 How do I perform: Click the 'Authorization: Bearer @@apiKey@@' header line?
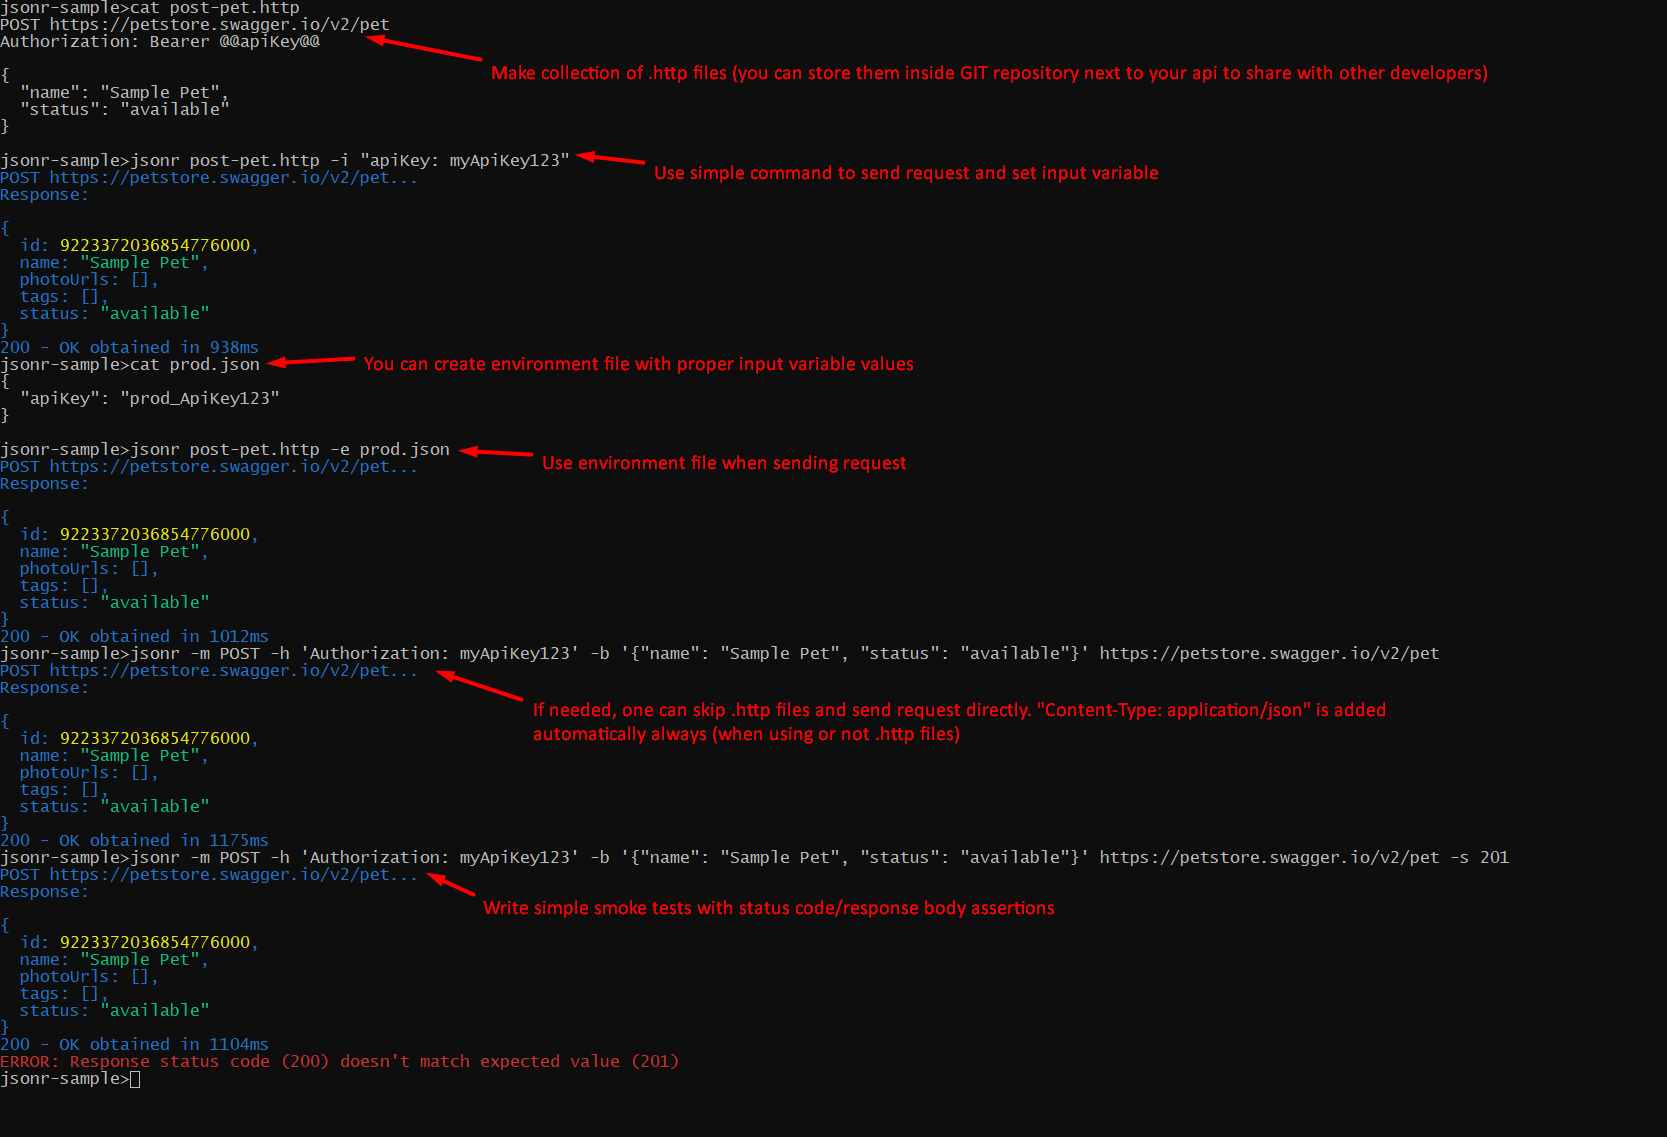[x=160, y=41]
